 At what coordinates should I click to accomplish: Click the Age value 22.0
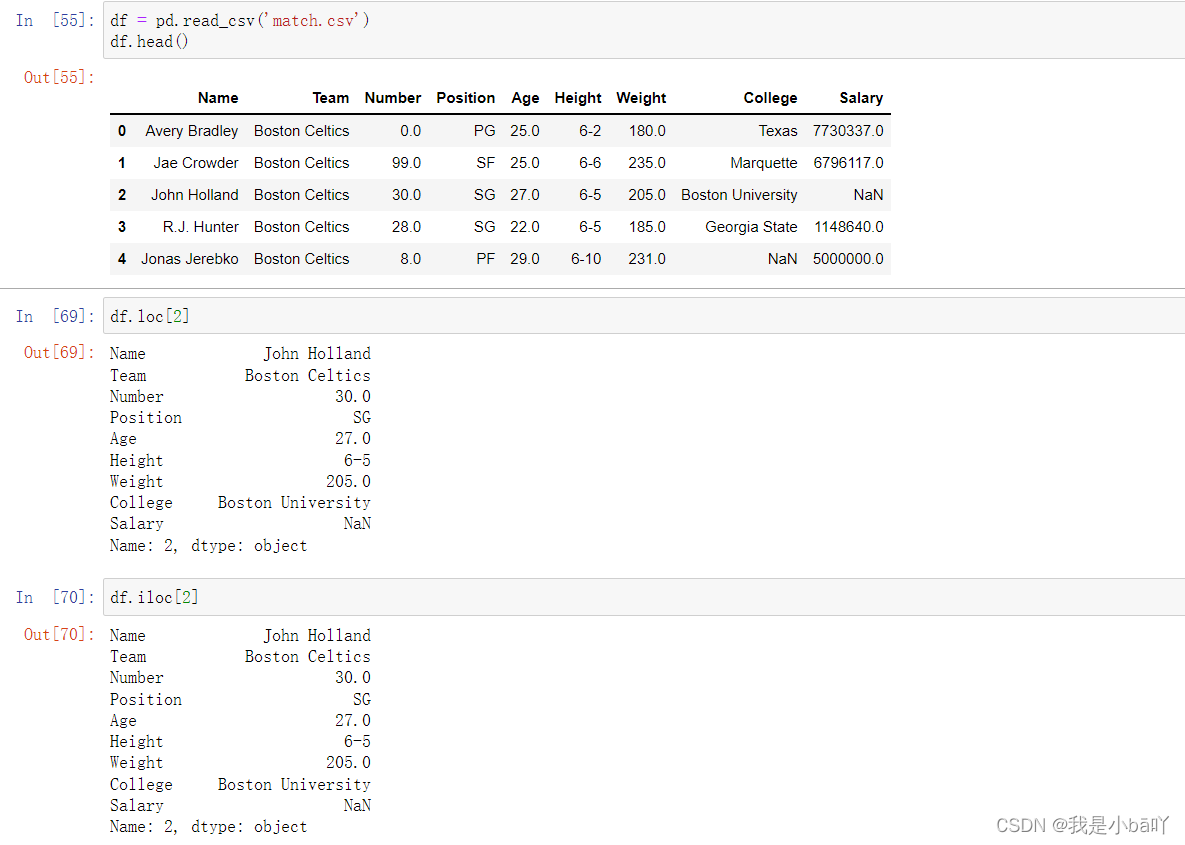coord(524,227)
